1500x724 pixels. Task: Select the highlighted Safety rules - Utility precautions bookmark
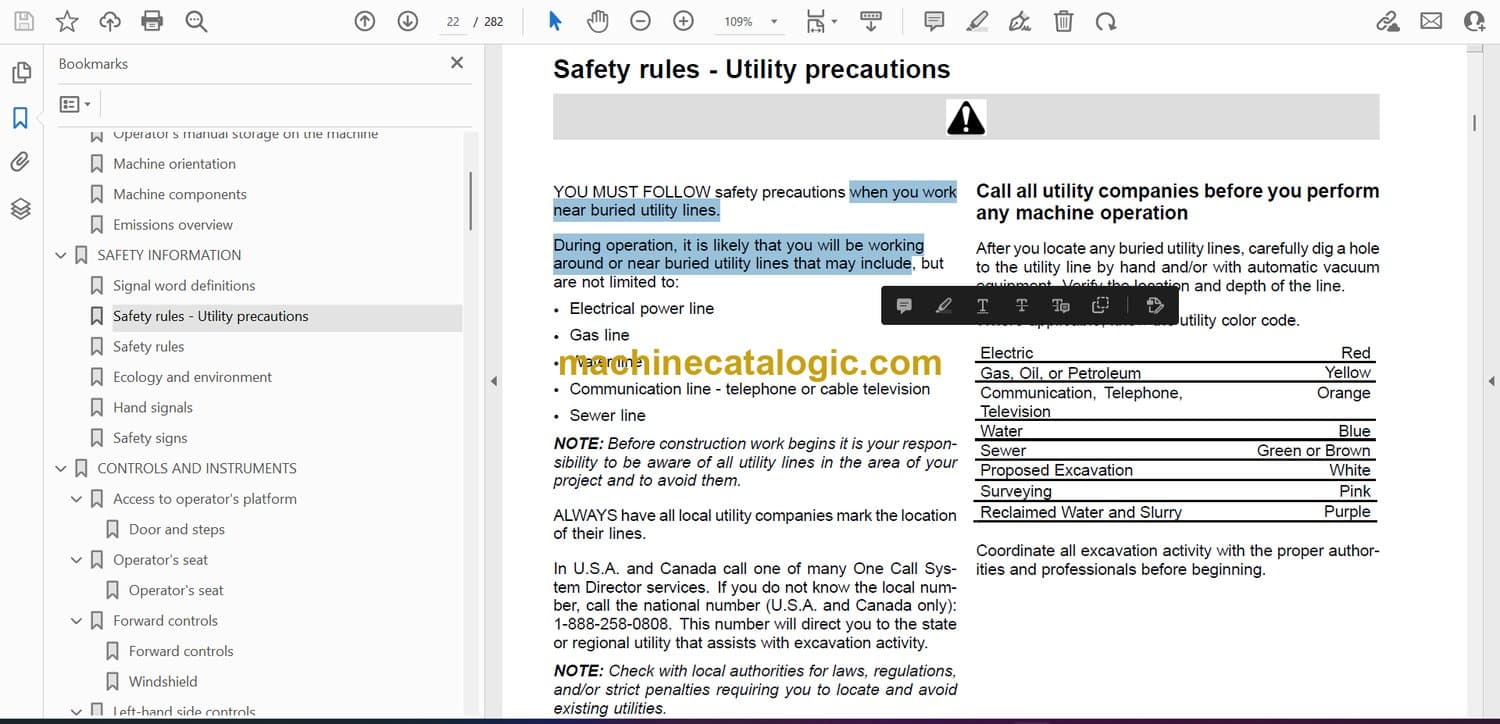tap(211, 316)
